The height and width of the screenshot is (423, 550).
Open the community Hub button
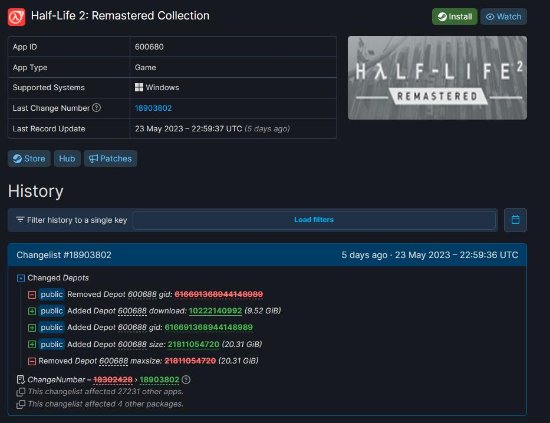click(x=67, y=159)
